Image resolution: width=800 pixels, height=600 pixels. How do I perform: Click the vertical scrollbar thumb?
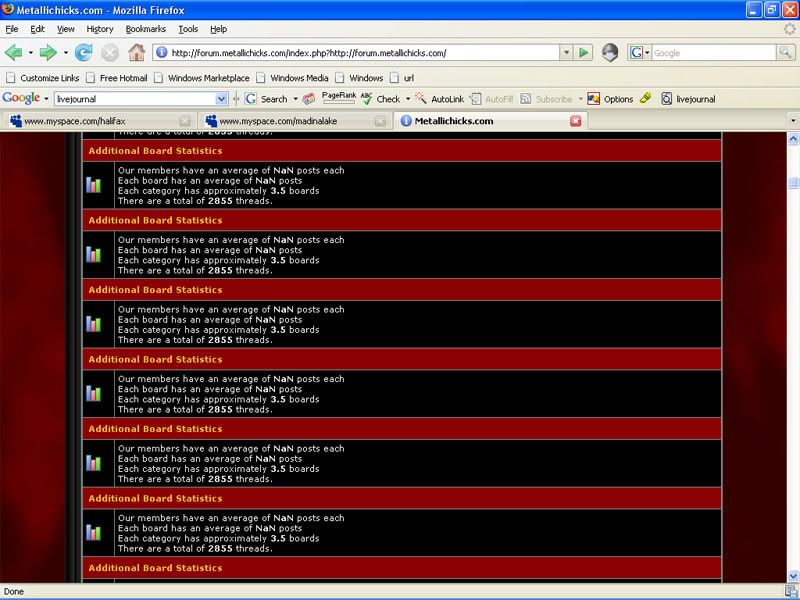point(793,183)
